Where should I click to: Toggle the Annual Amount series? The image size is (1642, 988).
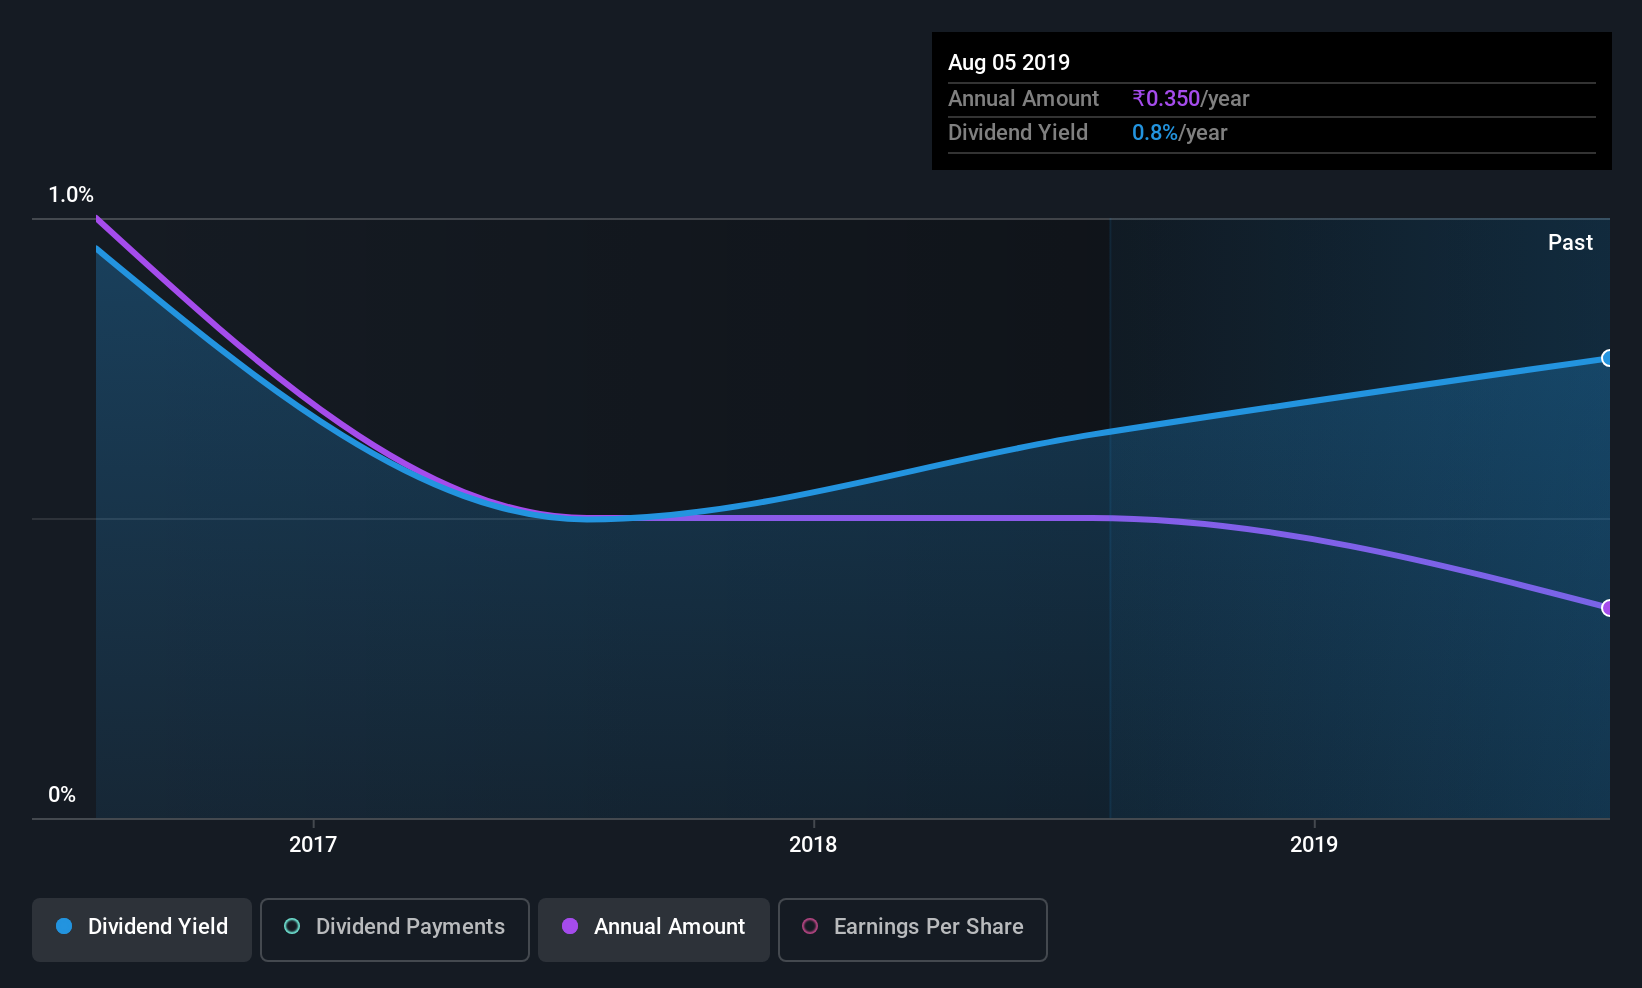tap(654, 929)
